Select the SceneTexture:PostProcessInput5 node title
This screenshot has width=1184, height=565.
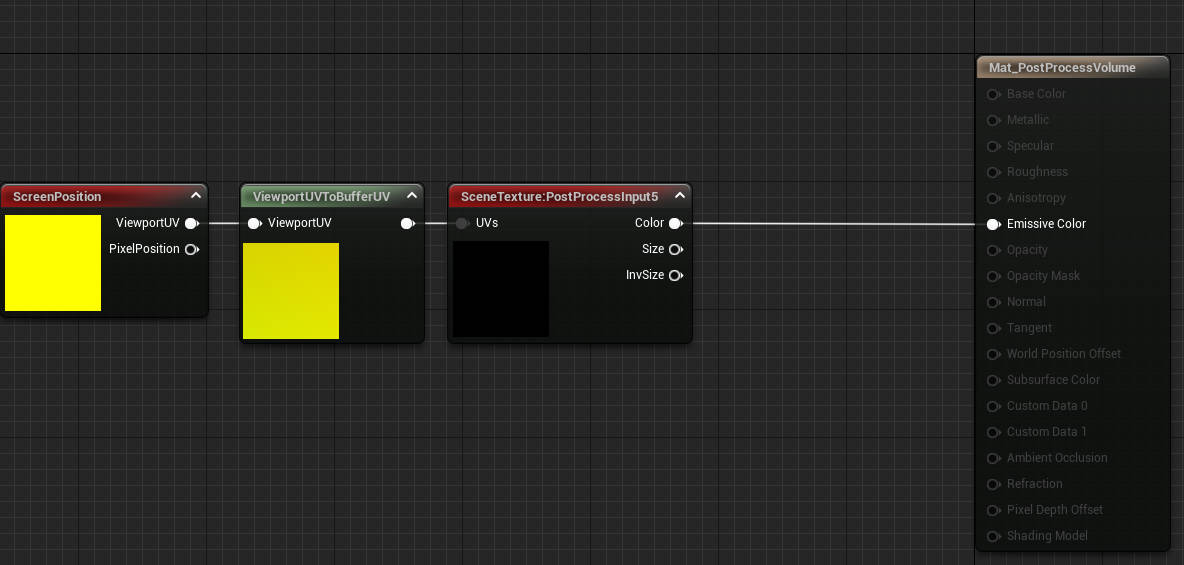click(x=559, y=196)
